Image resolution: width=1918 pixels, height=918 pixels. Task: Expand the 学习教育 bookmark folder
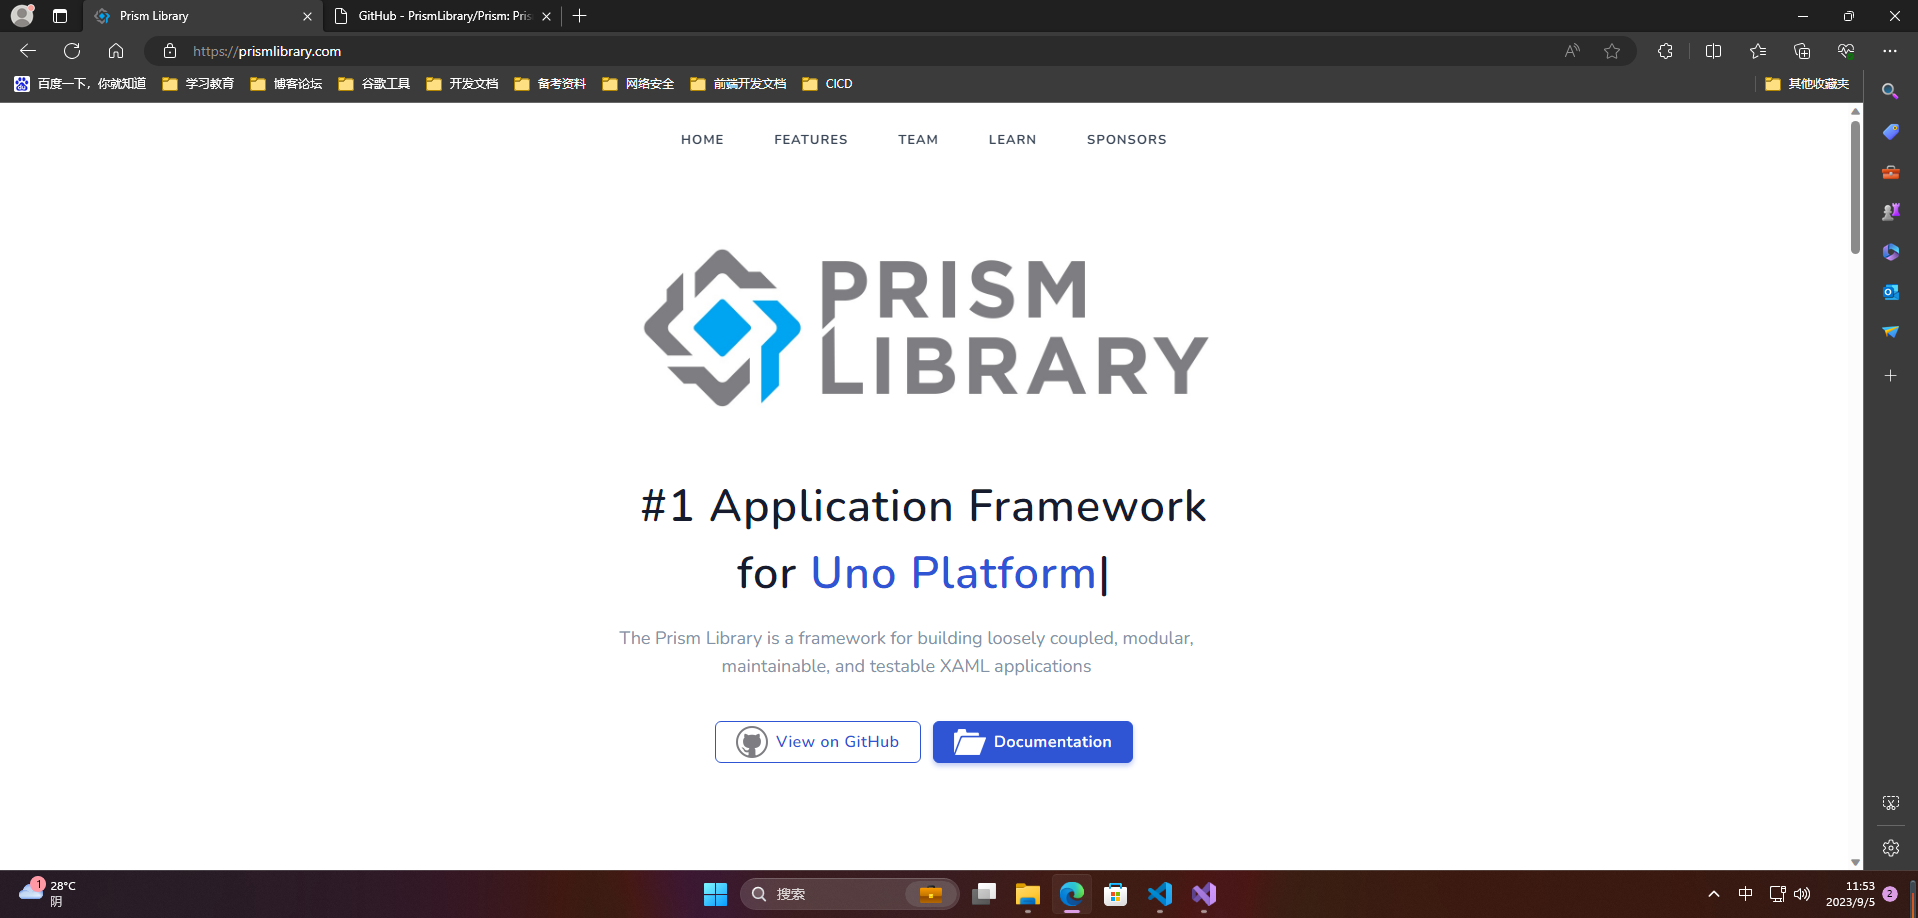point(198,84)
